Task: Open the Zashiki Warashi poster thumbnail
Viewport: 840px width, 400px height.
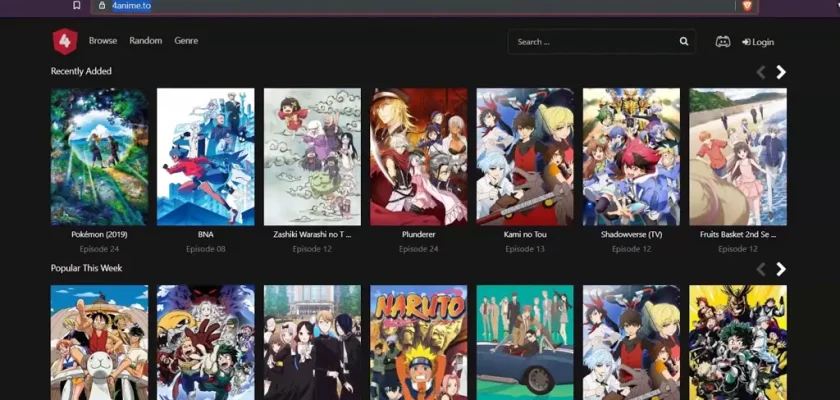Action: (x=312, y=157)
